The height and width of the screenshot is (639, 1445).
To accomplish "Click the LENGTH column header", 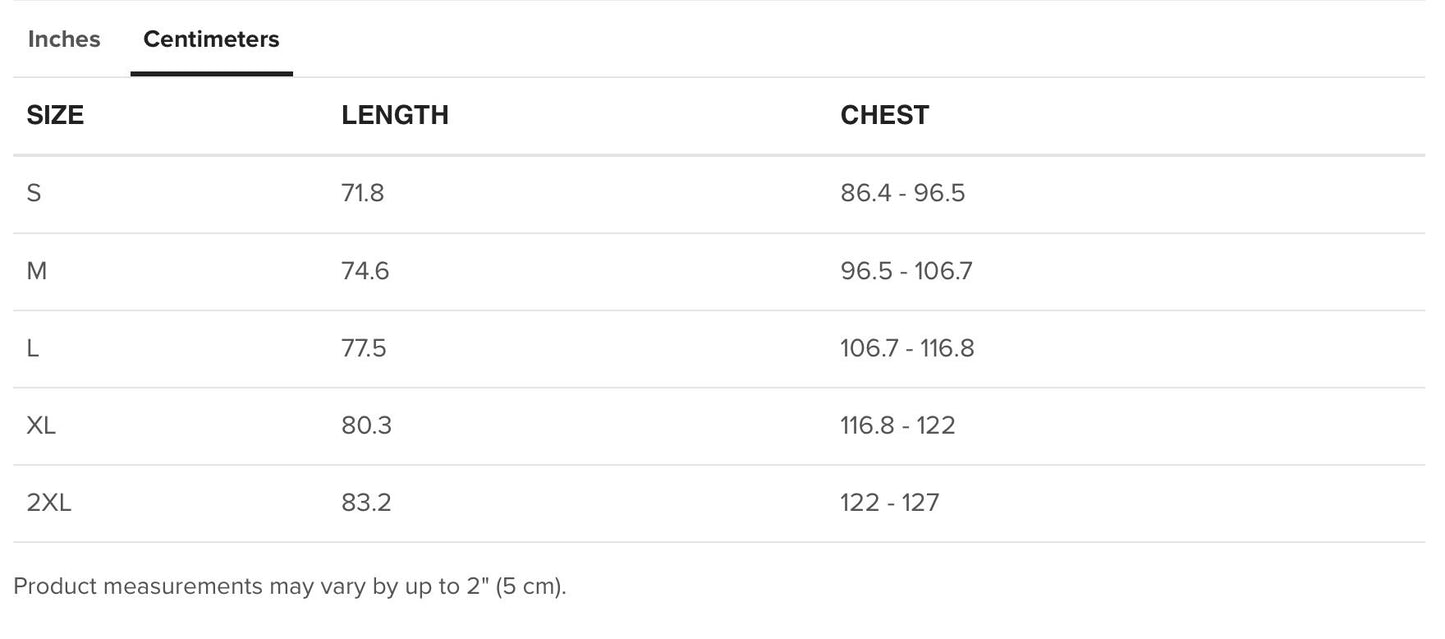I will tap(395, 115).
